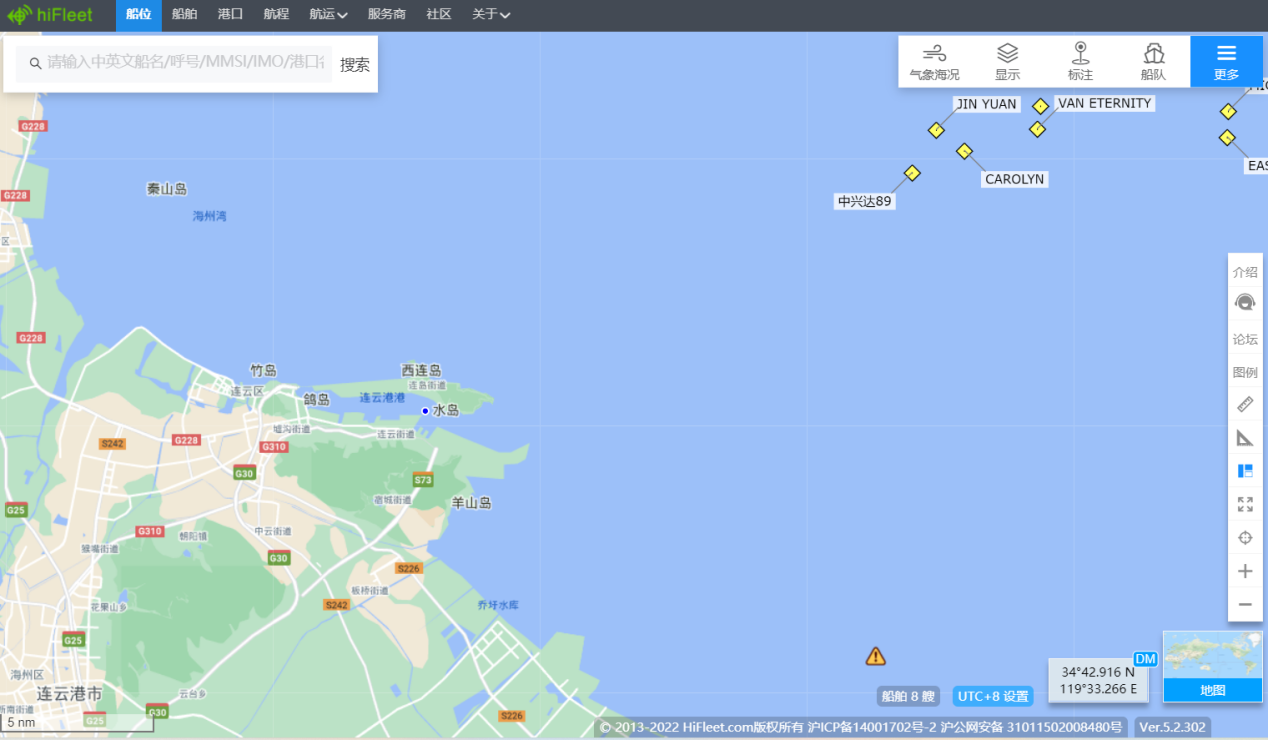Open the customer service headset icon
Image resolution: width=1268 pixels, height=740 pixels.
pyautogui.click(x=1245, y=303)
